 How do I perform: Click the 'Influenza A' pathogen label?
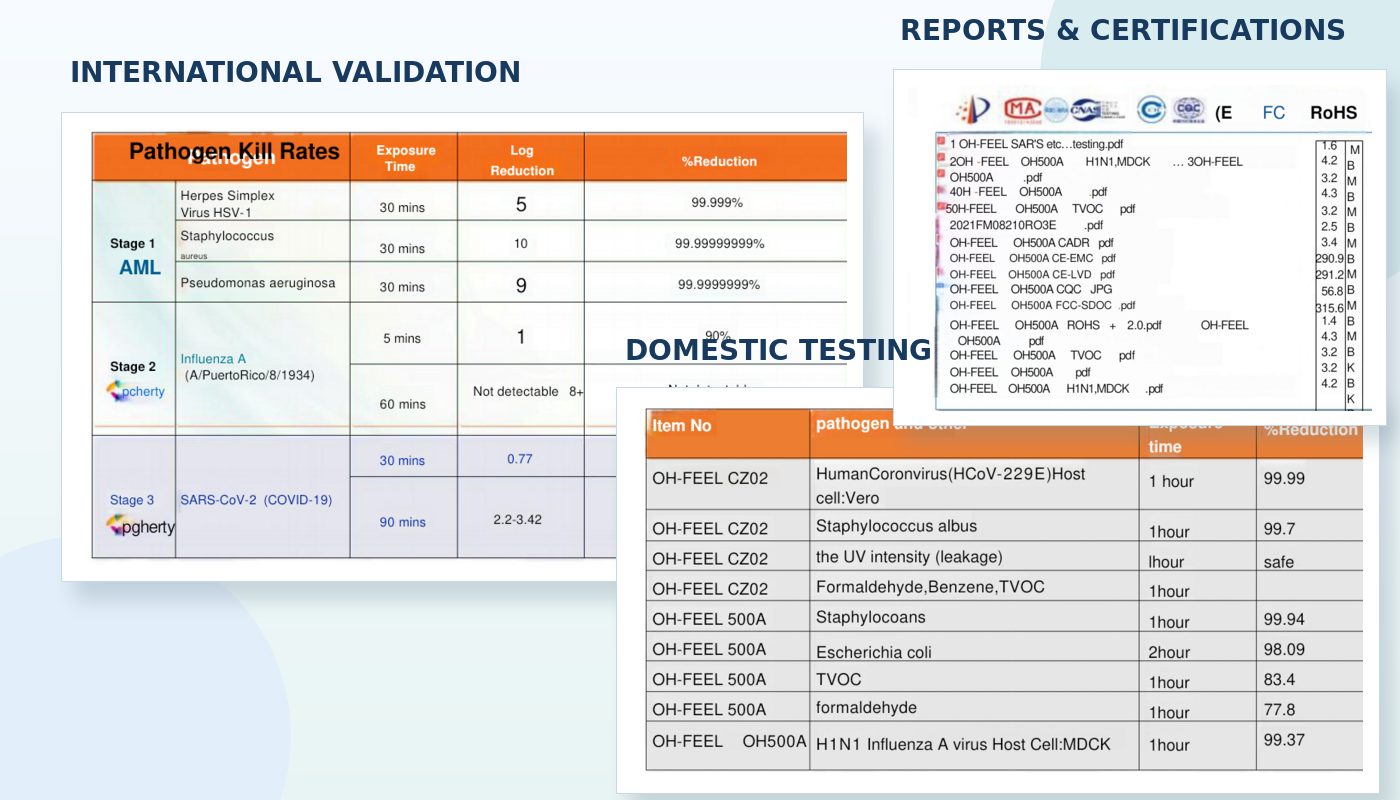[213, 359]
